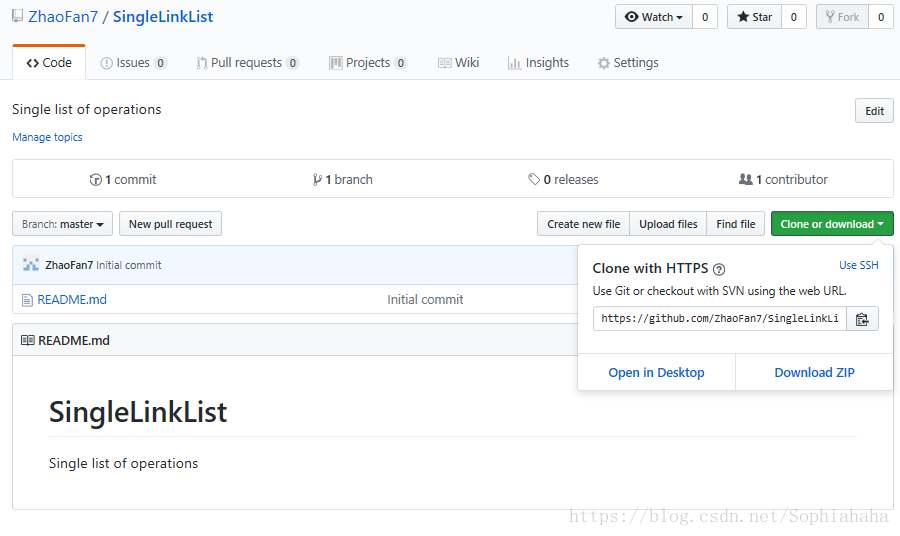Click the SingleLinkList heading in the README

138,412
